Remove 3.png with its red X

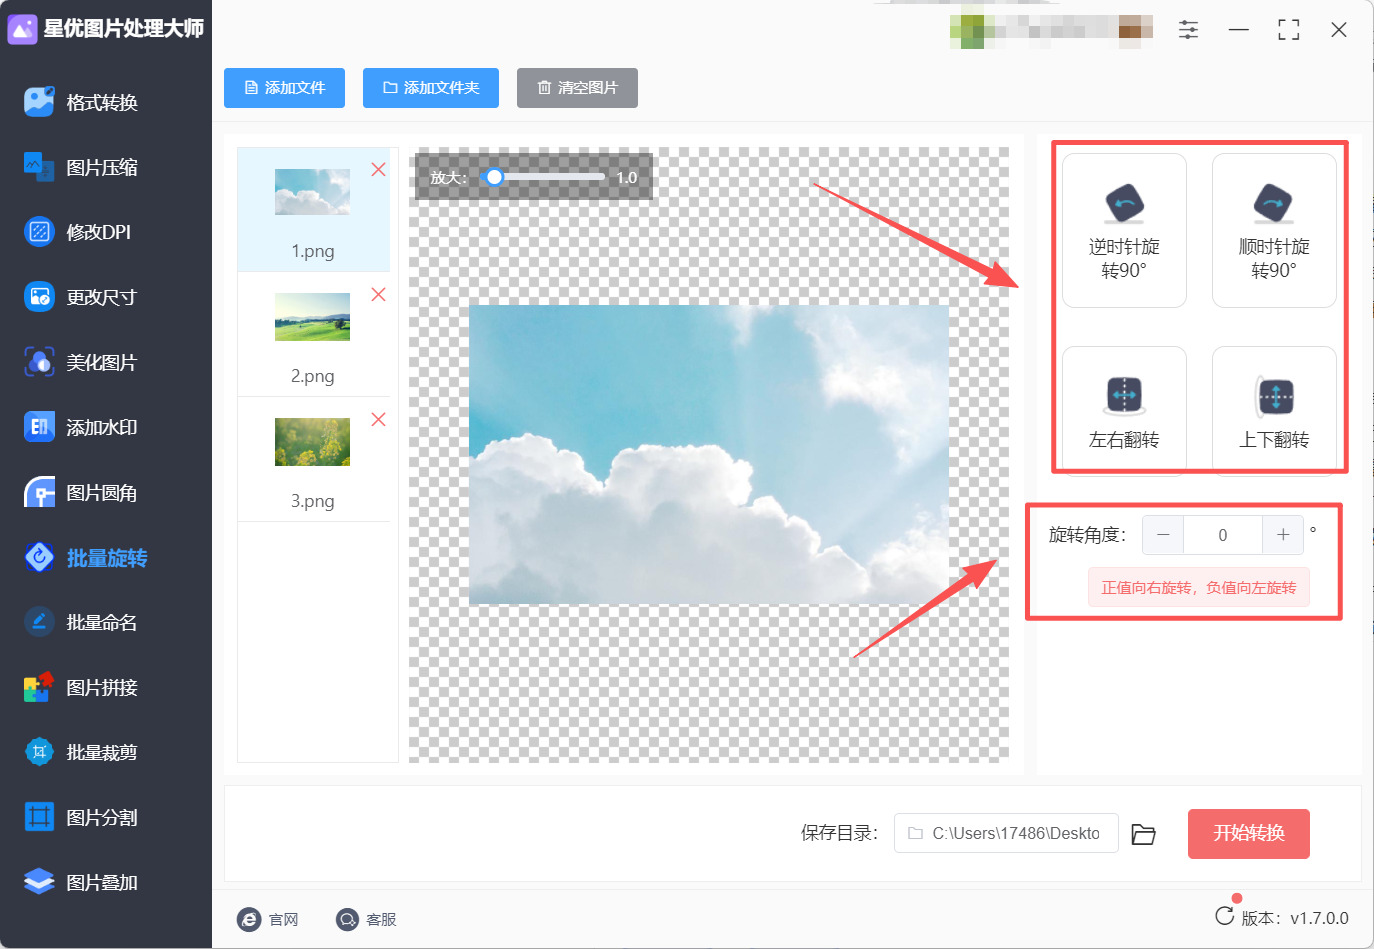pyautogui.click(x=378, y=419)
